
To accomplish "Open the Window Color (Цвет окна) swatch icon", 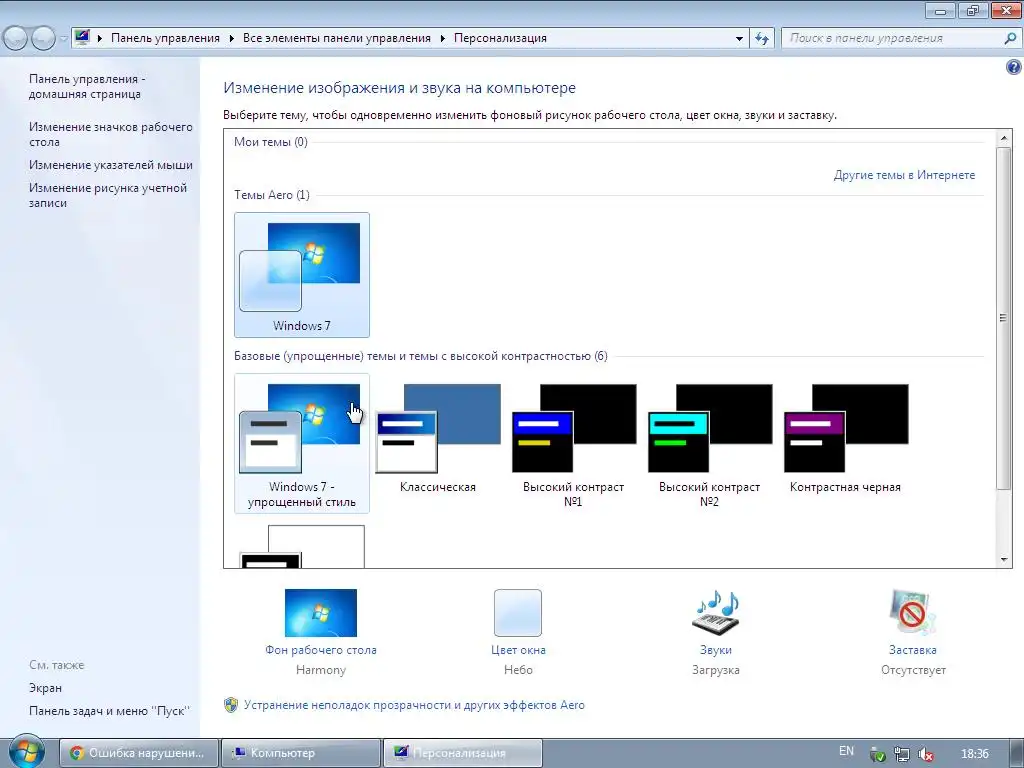I will [x=518, y=613].
